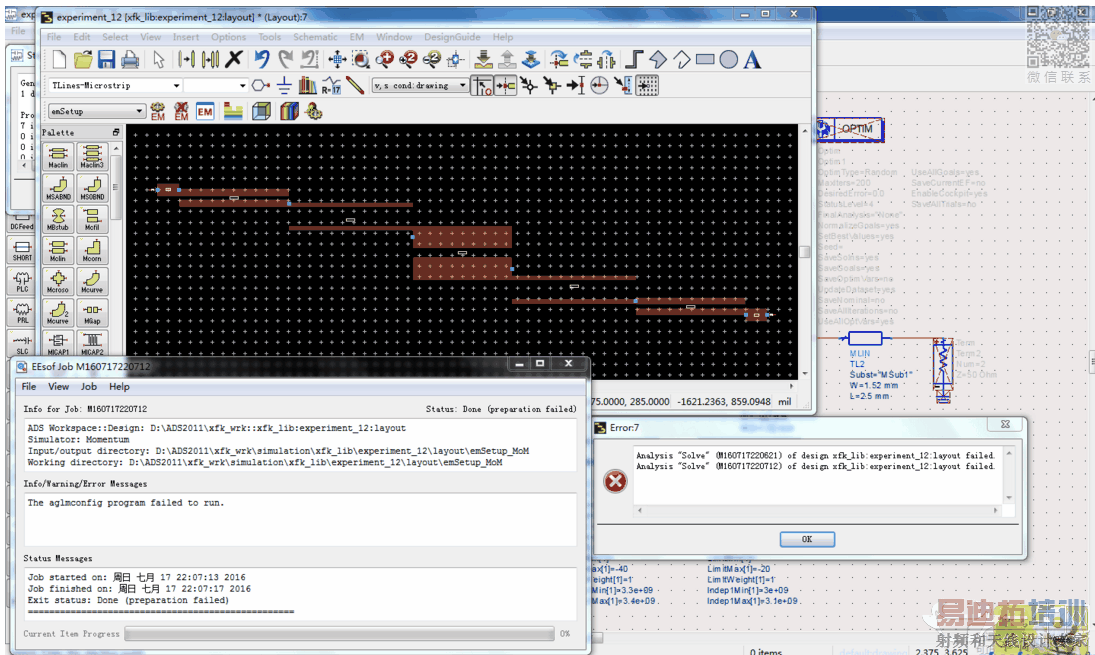This screenshot has height=655, width=1095.
Task: Click the MLIN TL2 component in schematic
Action: (865, 339)
